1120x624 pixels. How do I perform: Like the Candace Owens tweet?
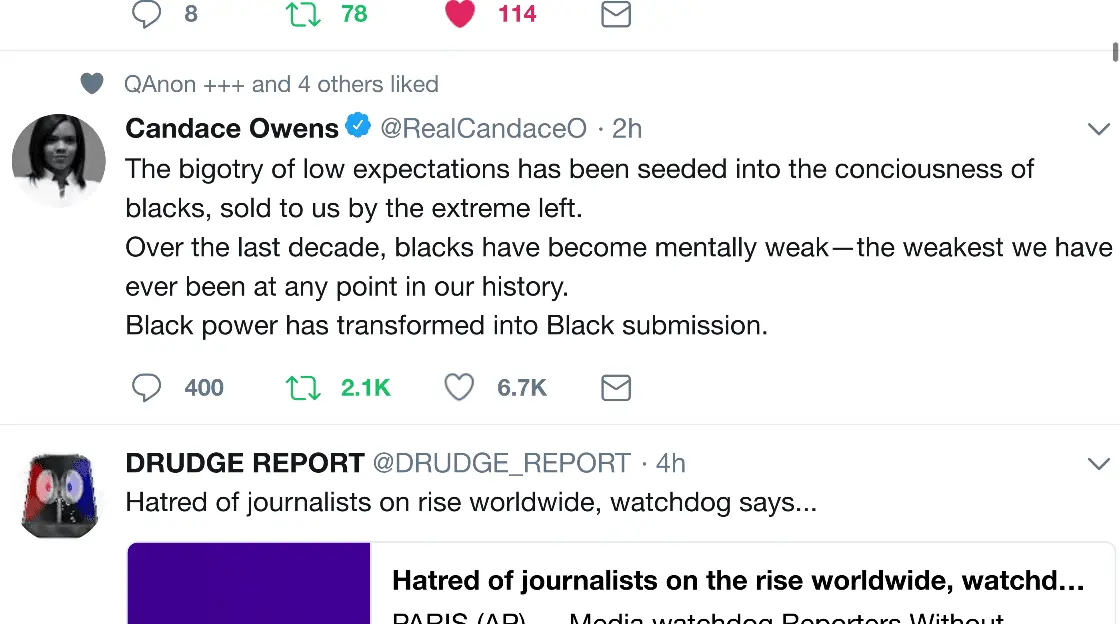click(x=459, y=388)
